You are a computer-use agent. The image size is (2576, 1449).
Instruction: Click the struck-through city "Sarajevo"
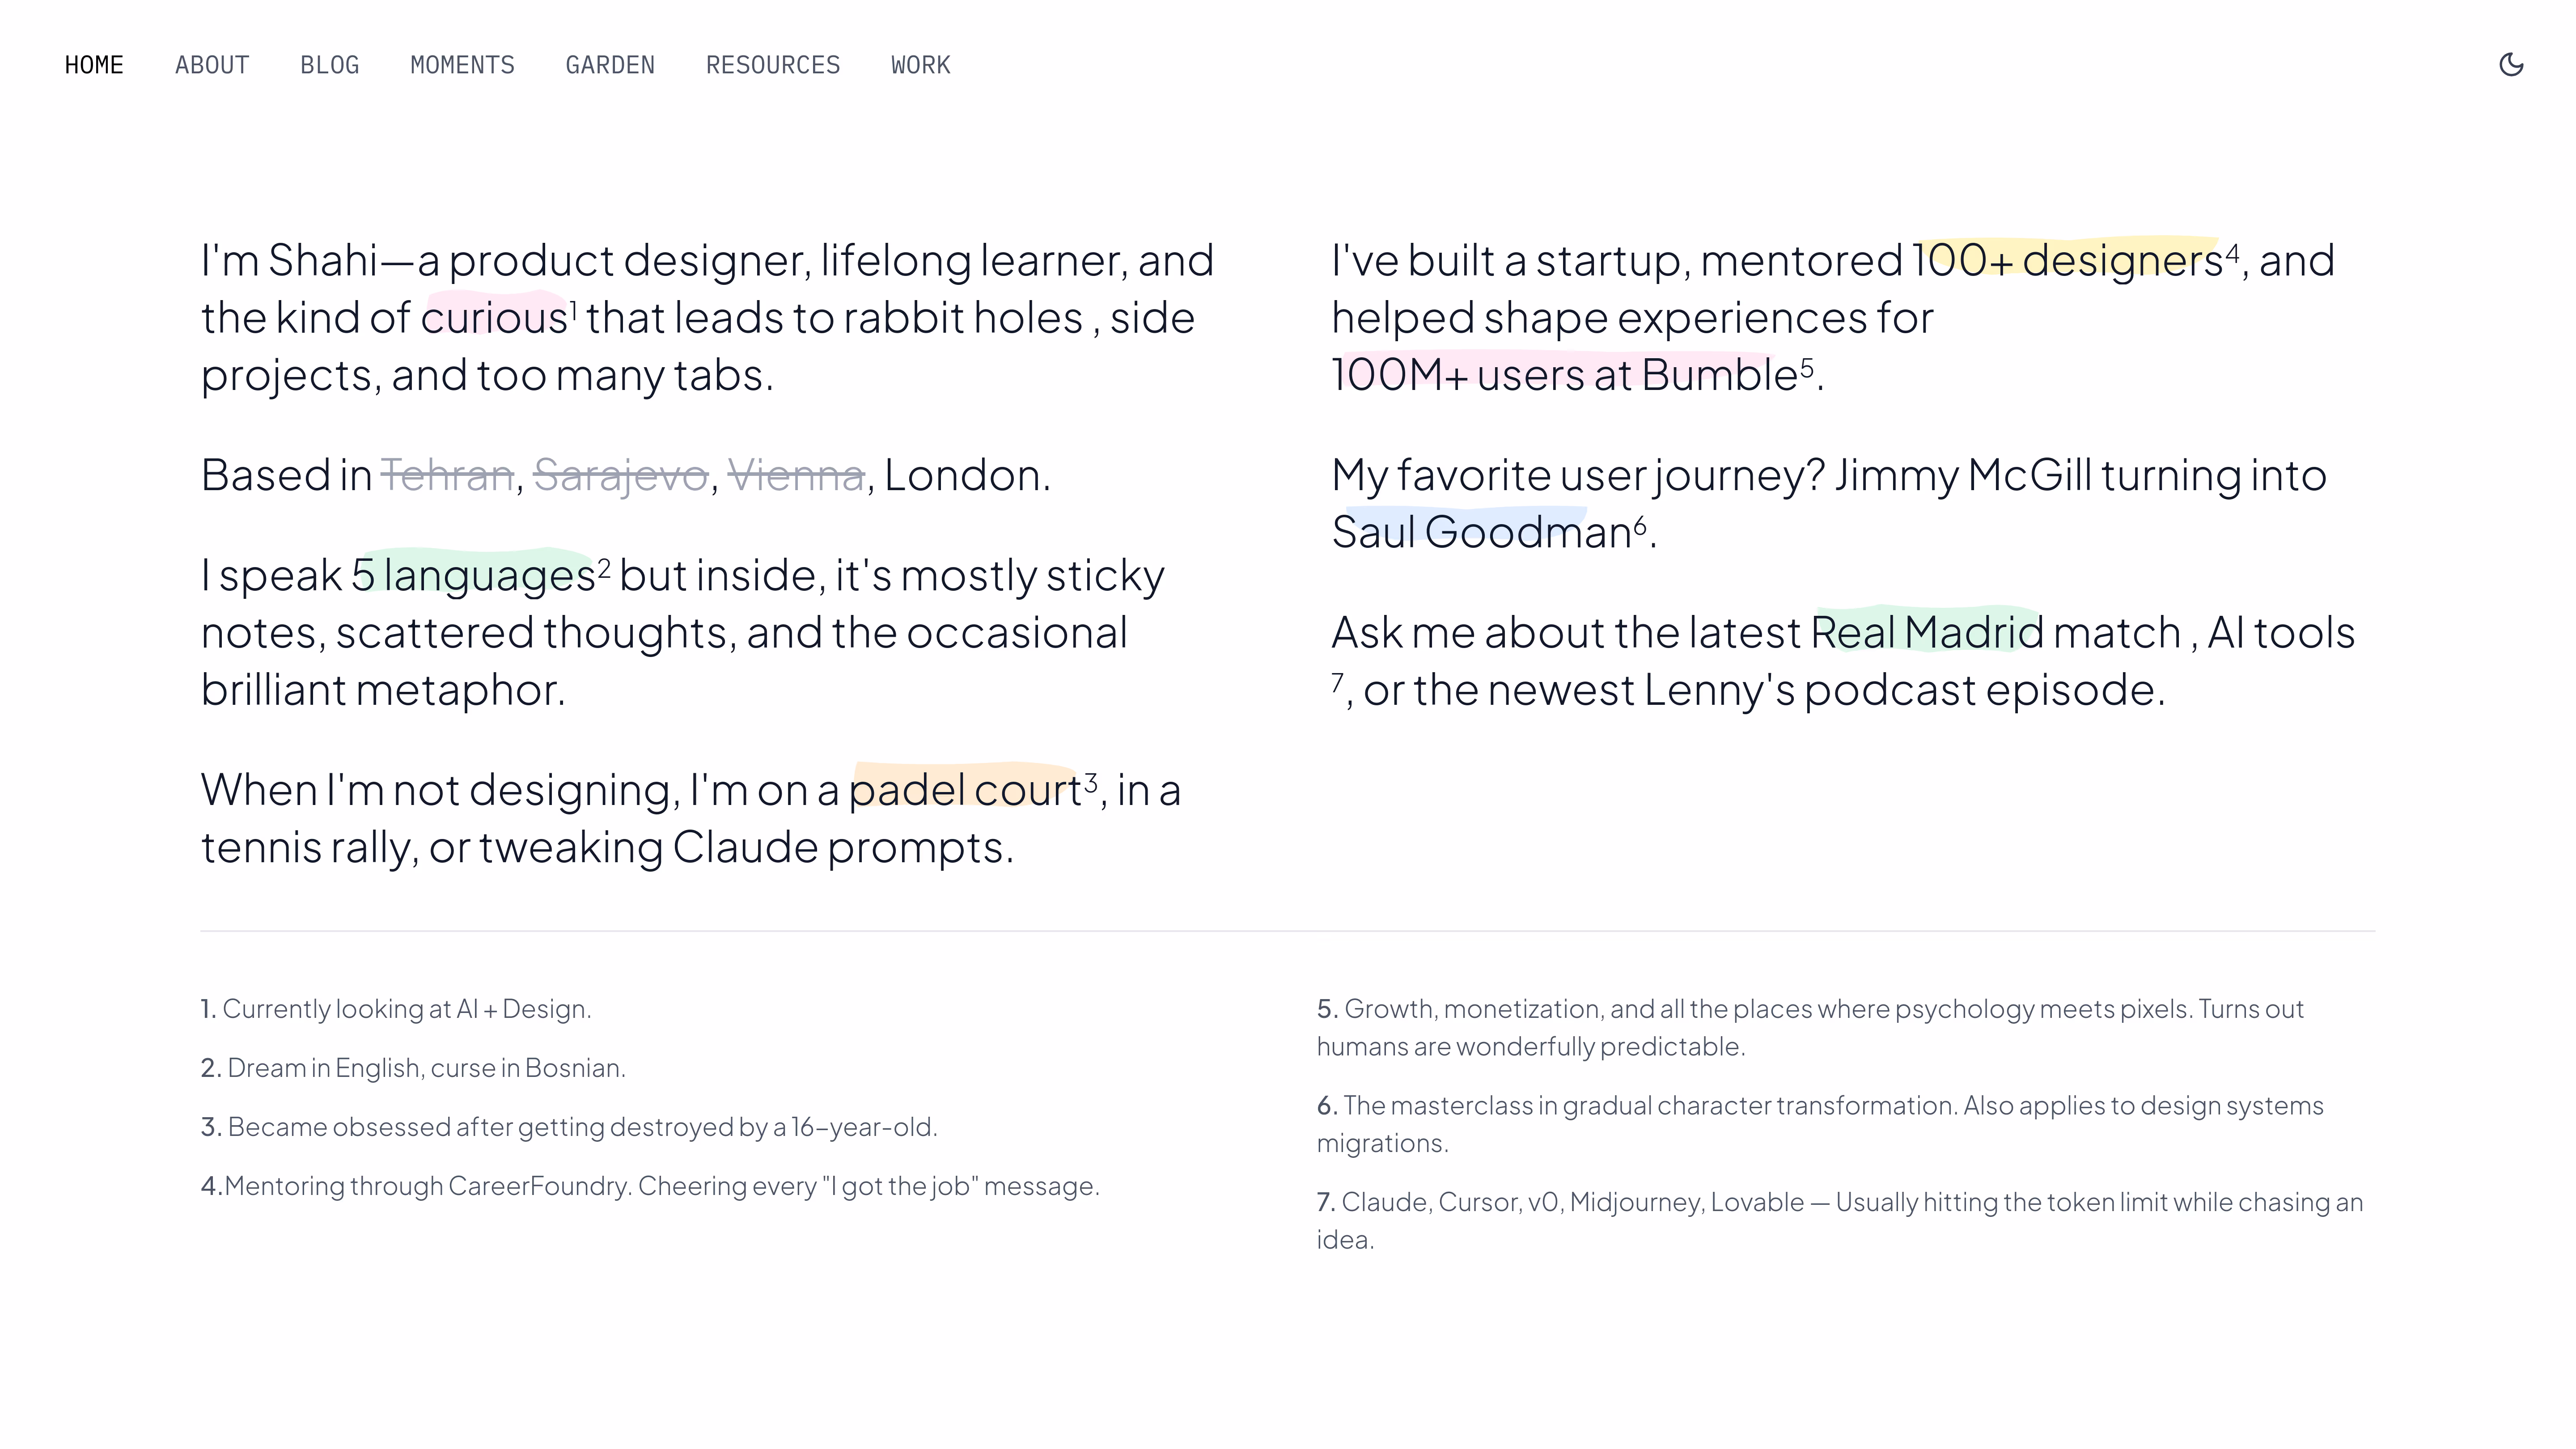pos(621,475)
